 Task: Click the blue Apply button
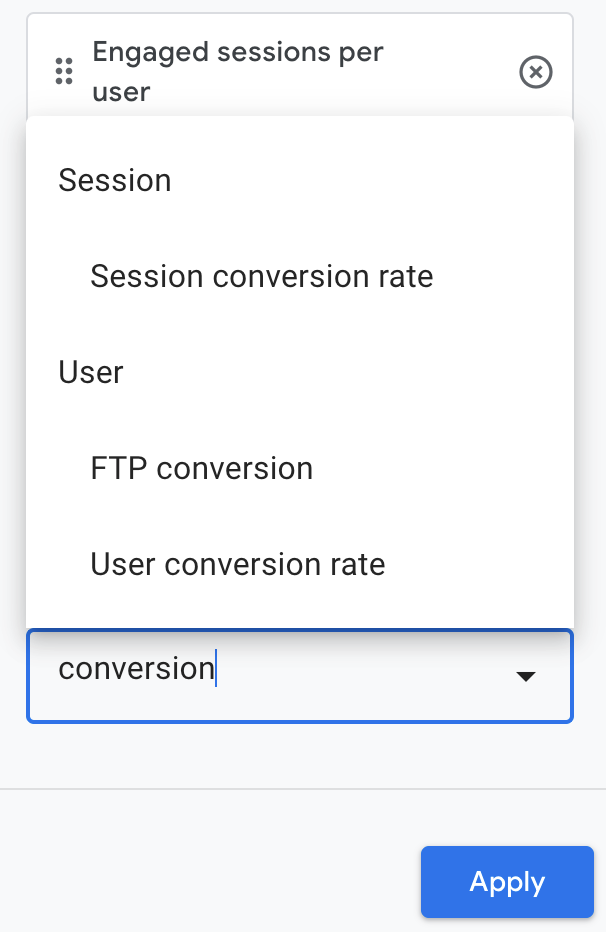507,882
